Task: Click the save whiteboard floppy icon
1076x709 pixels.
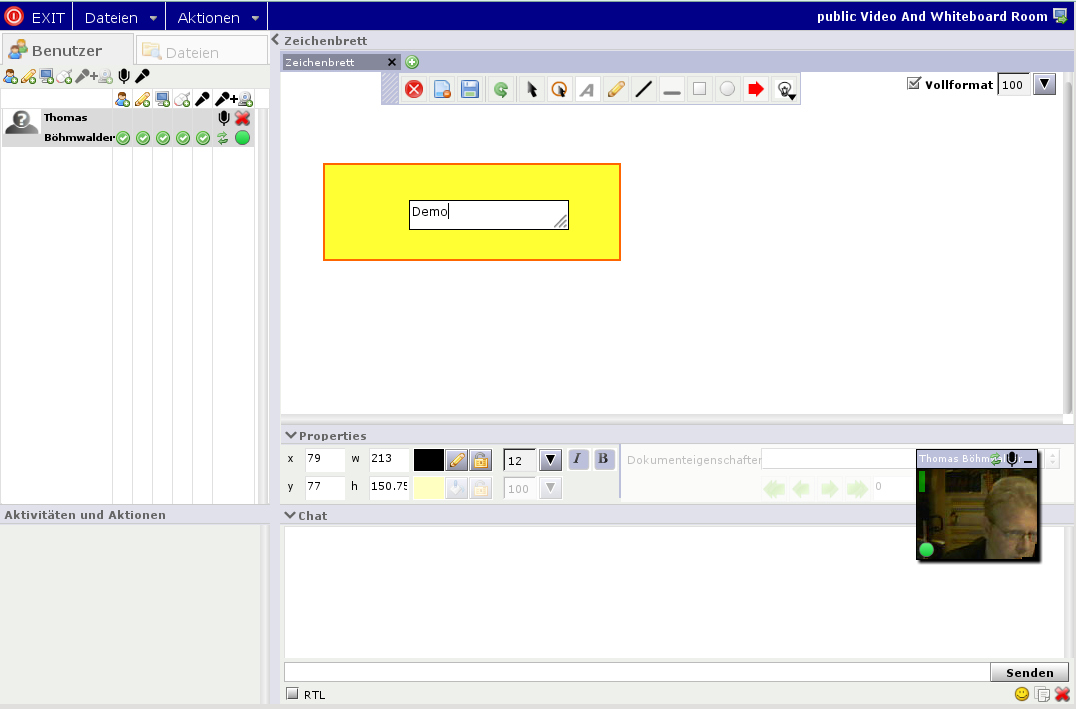Action: tap(470, 90)
